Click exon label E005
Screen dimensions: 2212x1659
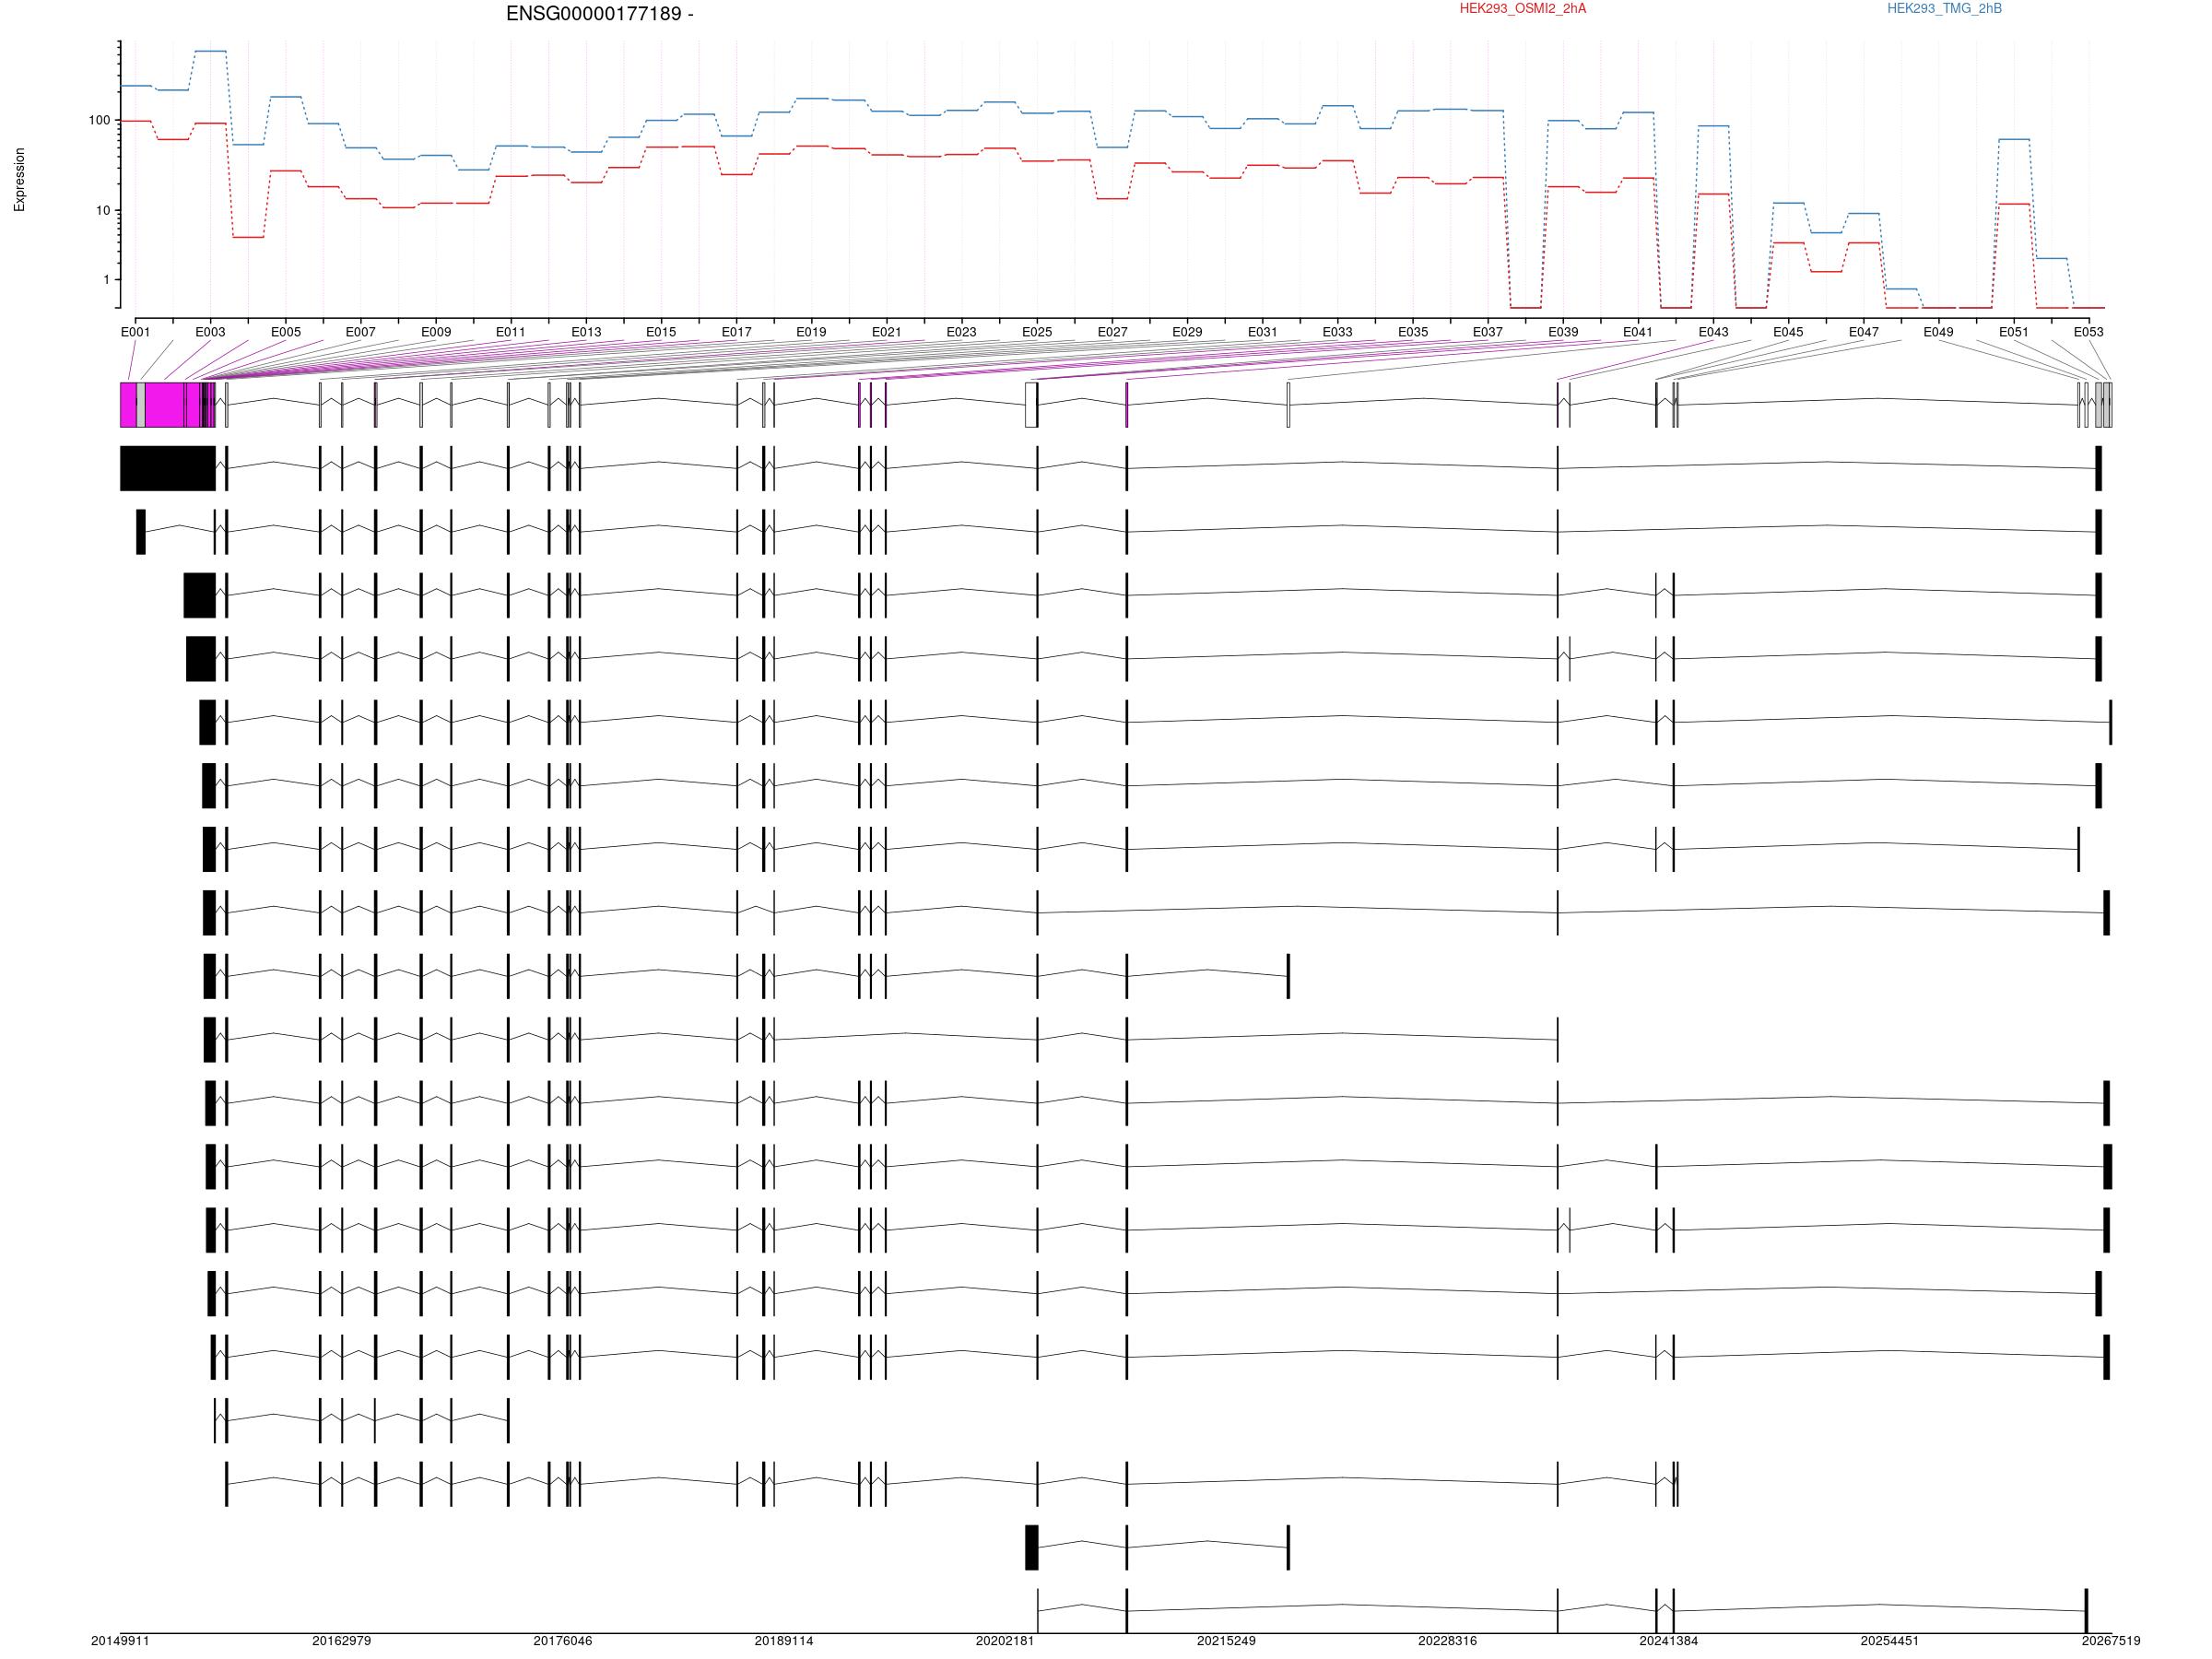pos(285,332)
